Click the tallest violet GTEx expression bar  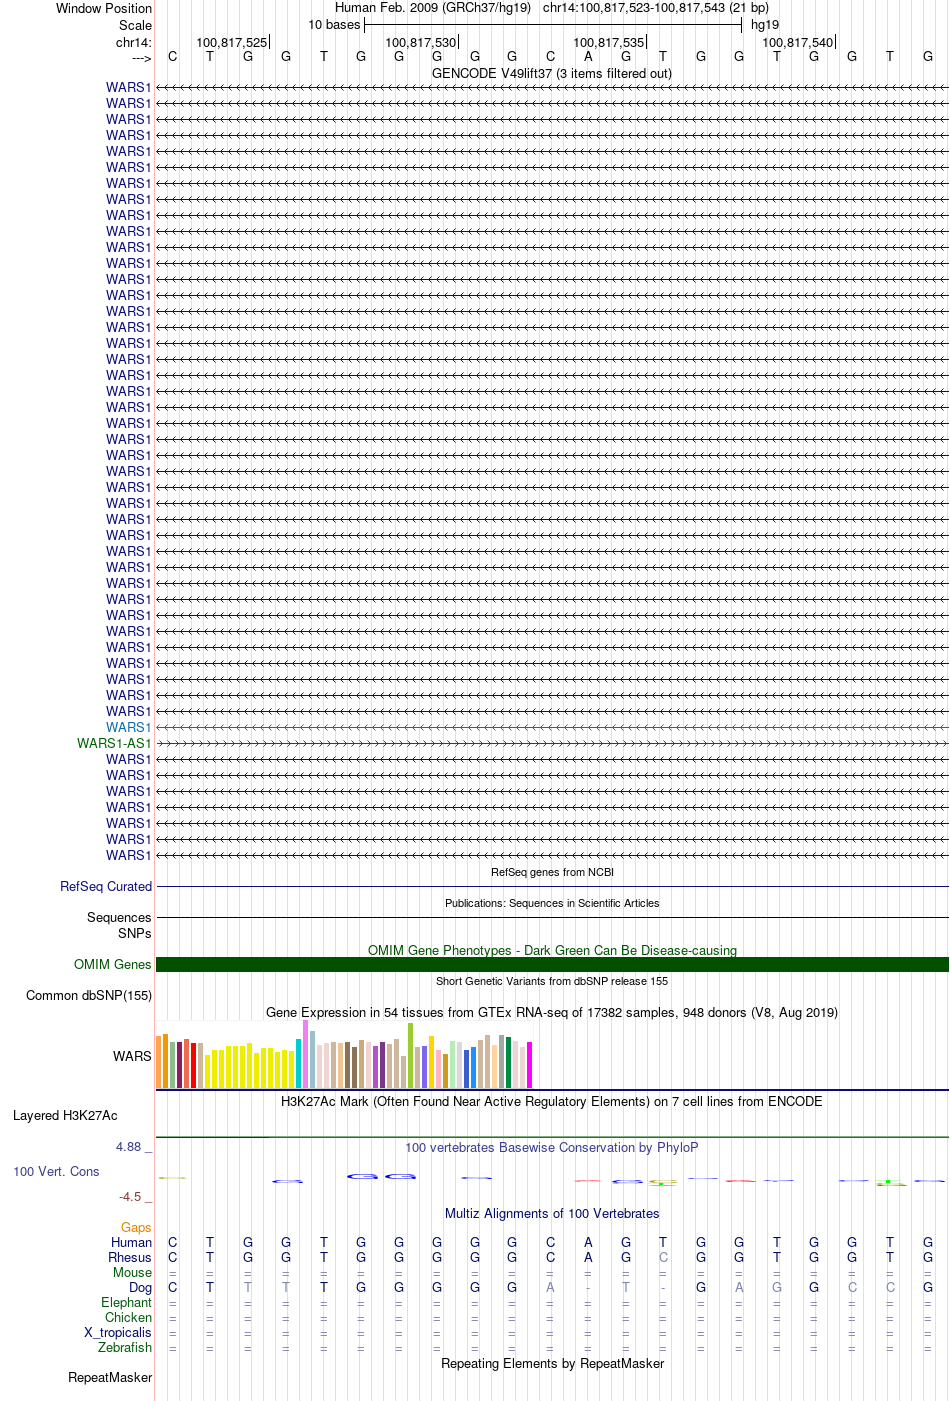(306, 1054)
